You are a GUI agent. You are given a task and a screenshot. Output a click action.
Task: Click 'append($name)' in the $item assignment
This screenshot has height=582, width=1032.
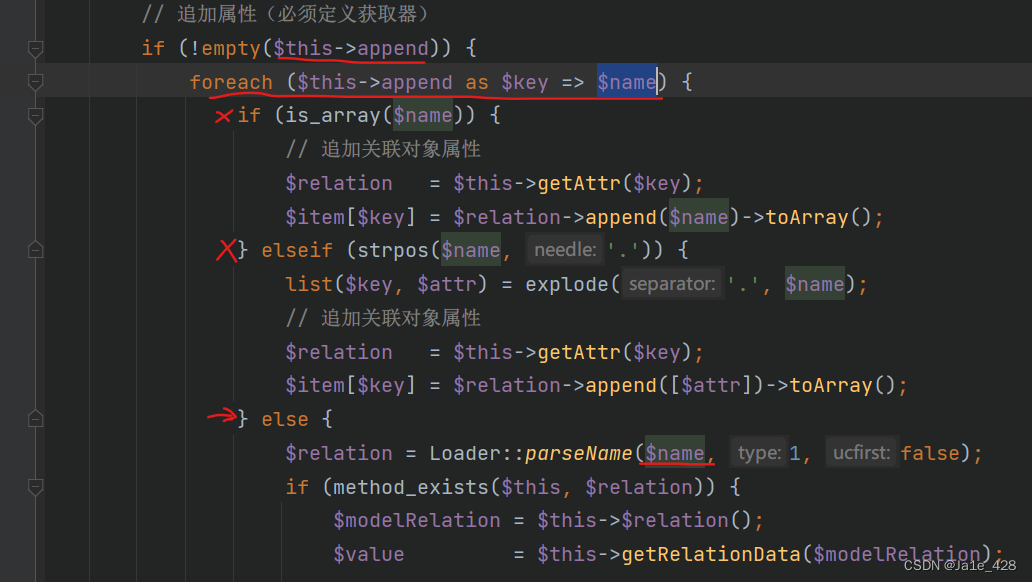pyautogui.click(x=663, y=217)
